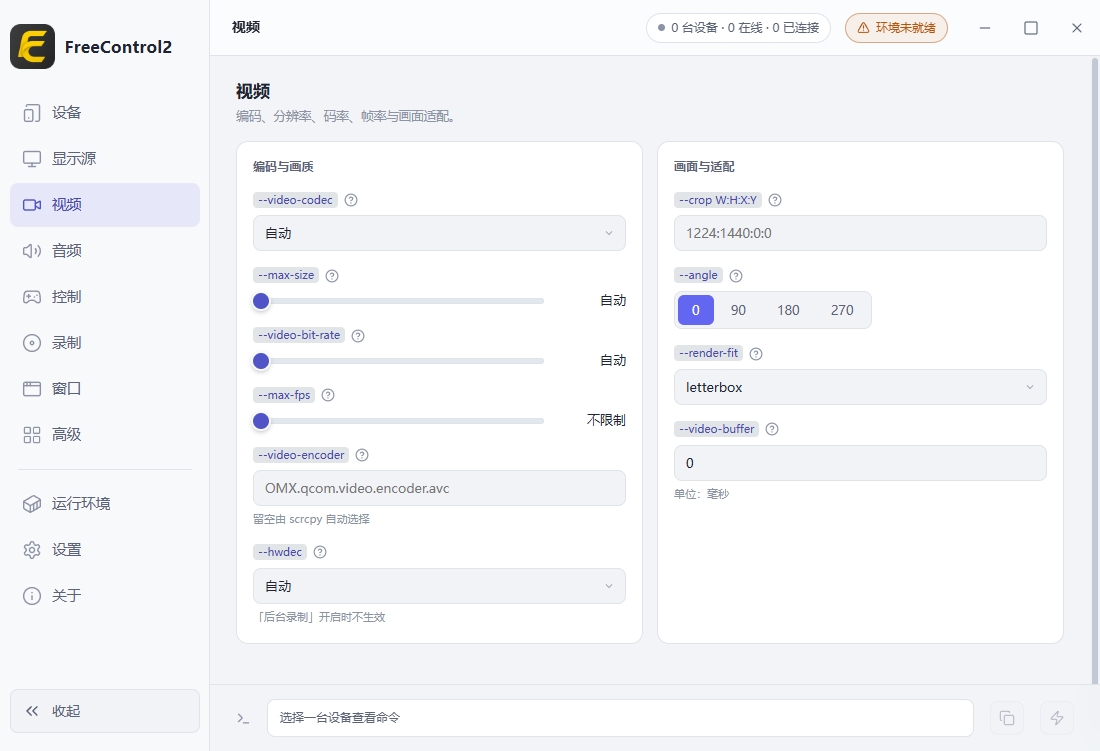Viewport: 1100px width, 751px height.
Task: Show help for --video-bit-rate option
Action: tap(358, 336)
